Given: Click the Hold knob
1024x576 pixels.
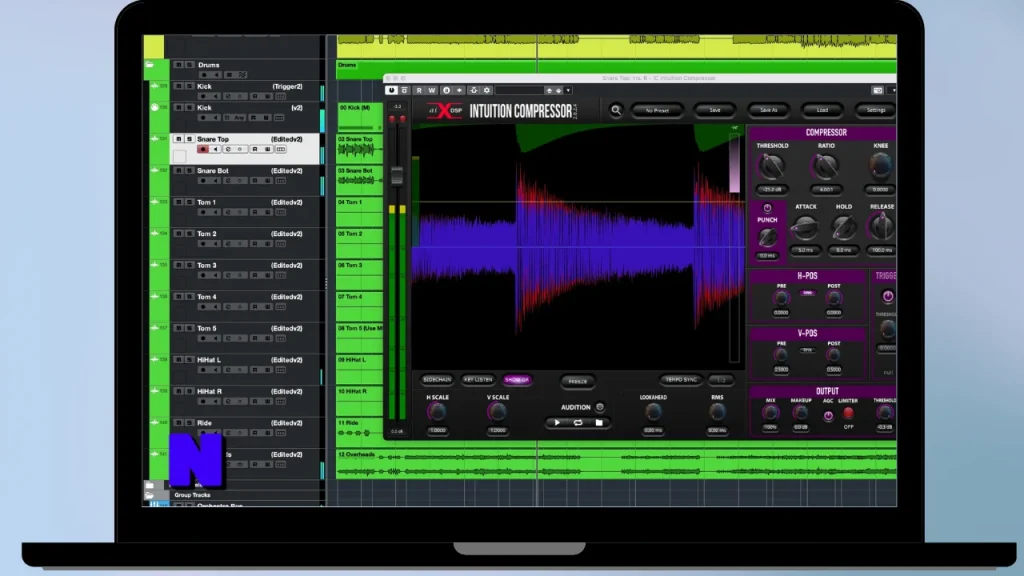Looking at the screenshot, I should tap(843, 227).
